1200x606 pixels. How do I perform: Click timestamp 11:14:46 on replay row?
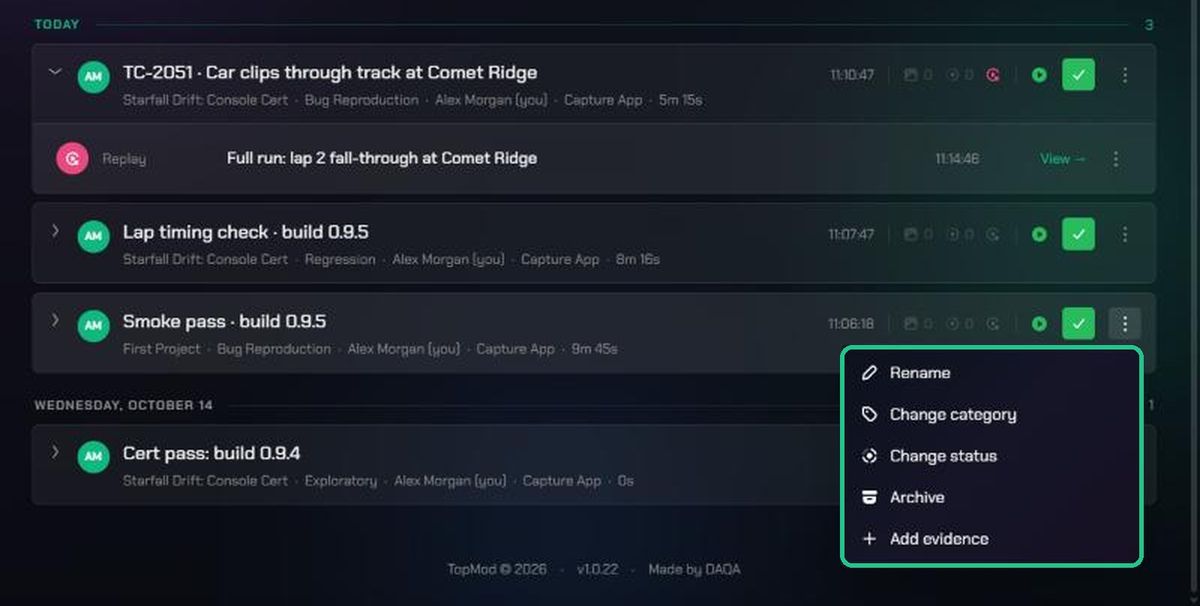coord(957,159)
